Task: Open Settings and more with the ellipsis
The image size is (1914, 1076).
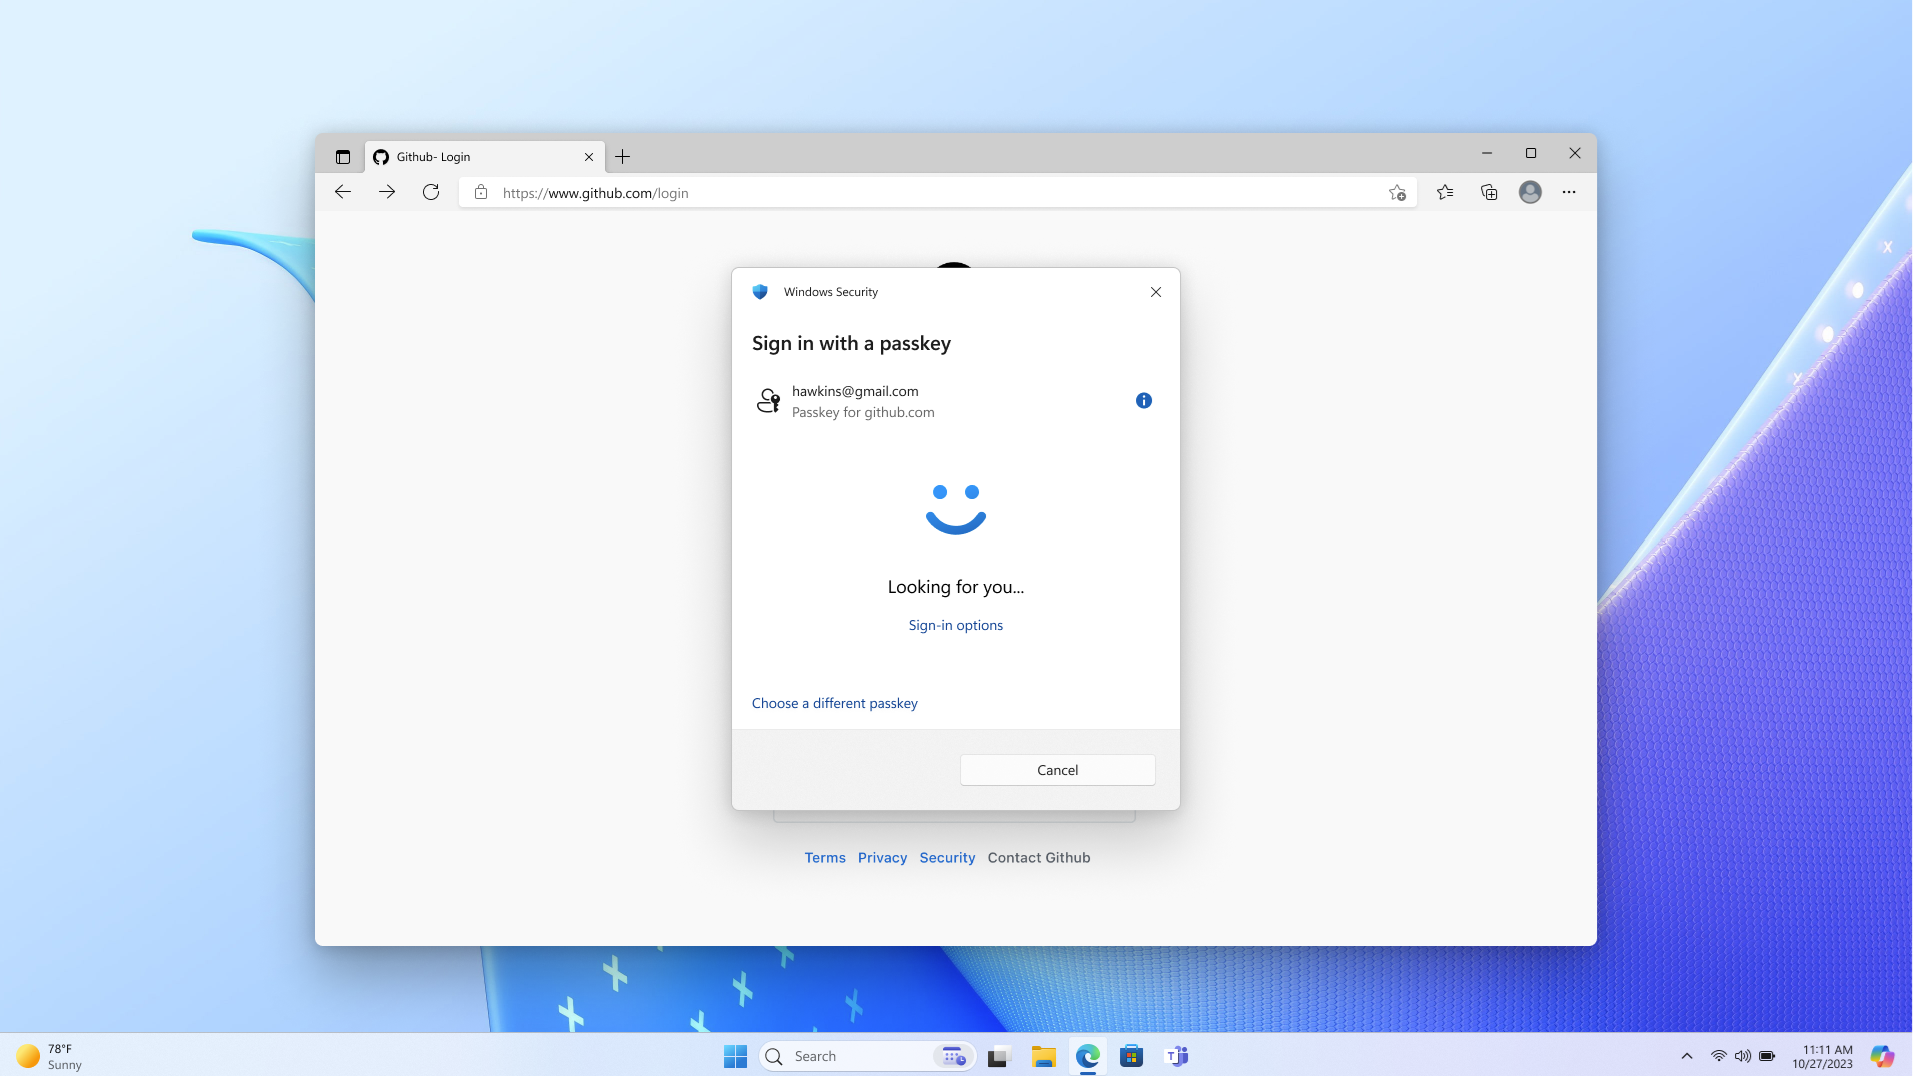Action: (x=1568, y=192)
